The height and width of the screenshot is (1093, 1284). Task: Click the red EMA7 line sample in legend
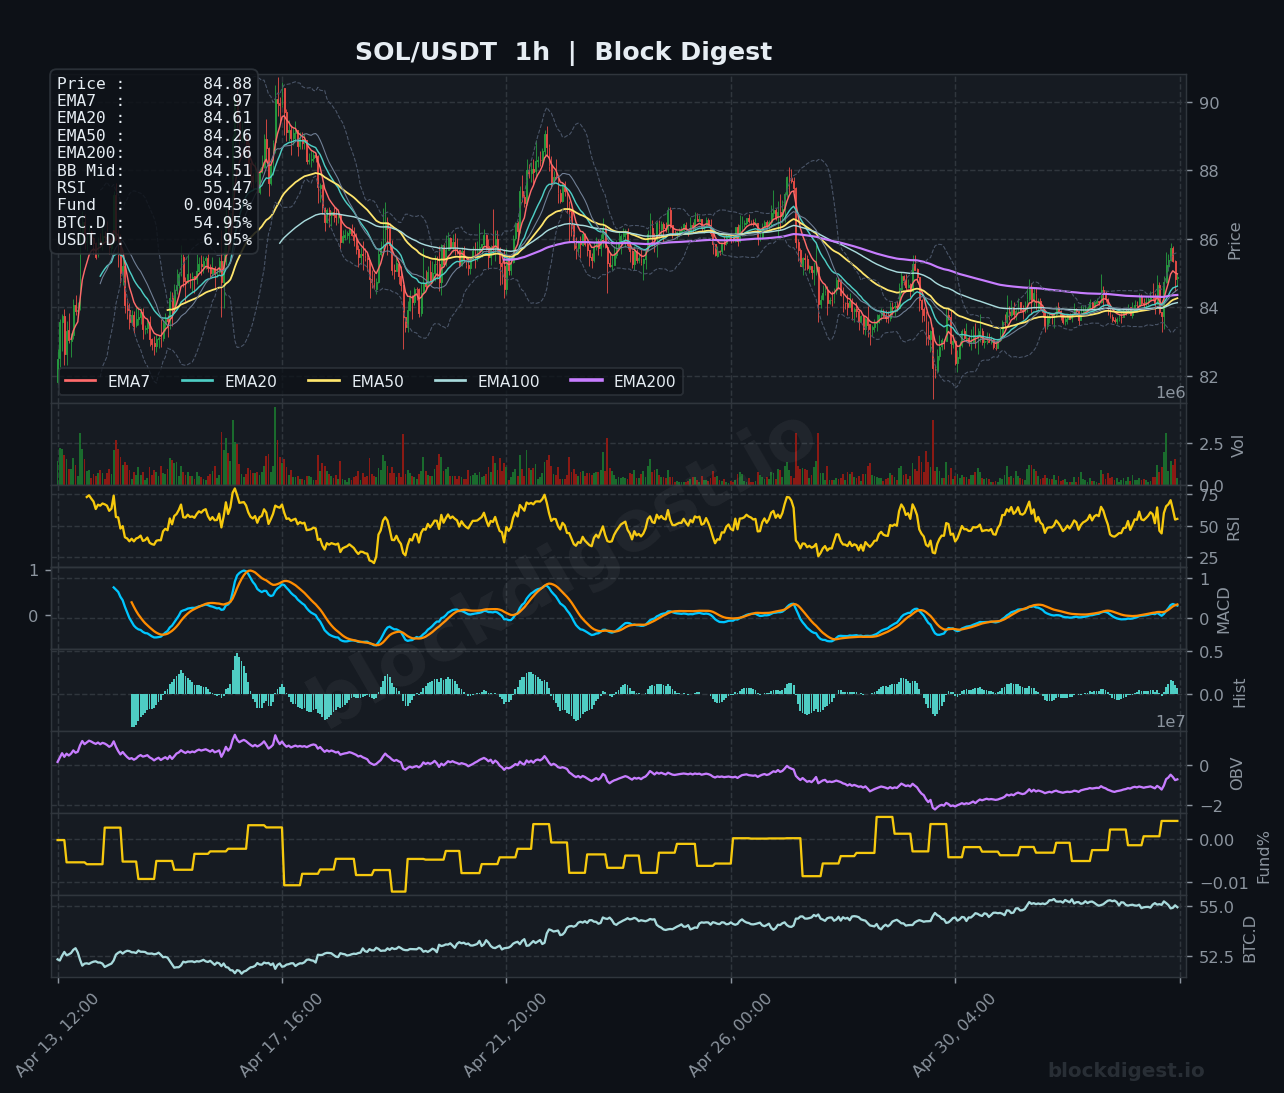[80, 381]
